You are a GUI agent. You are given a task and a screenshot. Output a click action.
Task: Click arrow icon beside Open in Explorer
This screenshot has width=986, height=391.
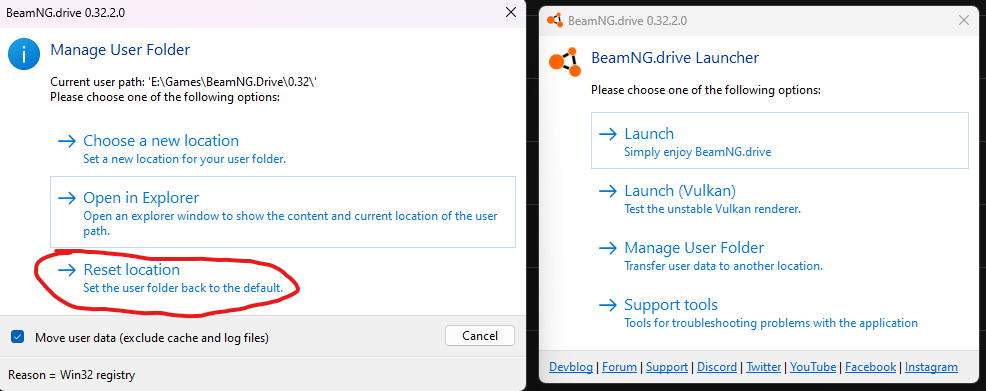tap(67, 198)
